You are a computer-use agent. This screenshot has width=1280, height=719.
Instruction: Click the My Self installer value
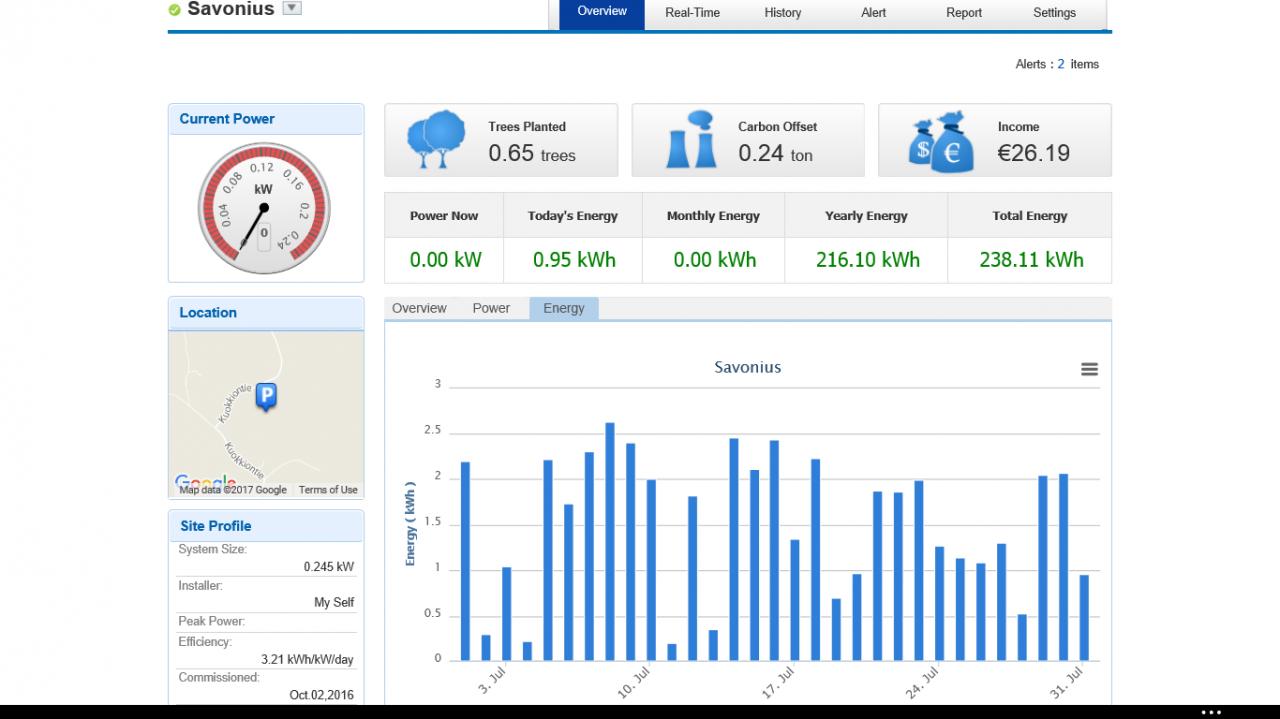[334, 603]
